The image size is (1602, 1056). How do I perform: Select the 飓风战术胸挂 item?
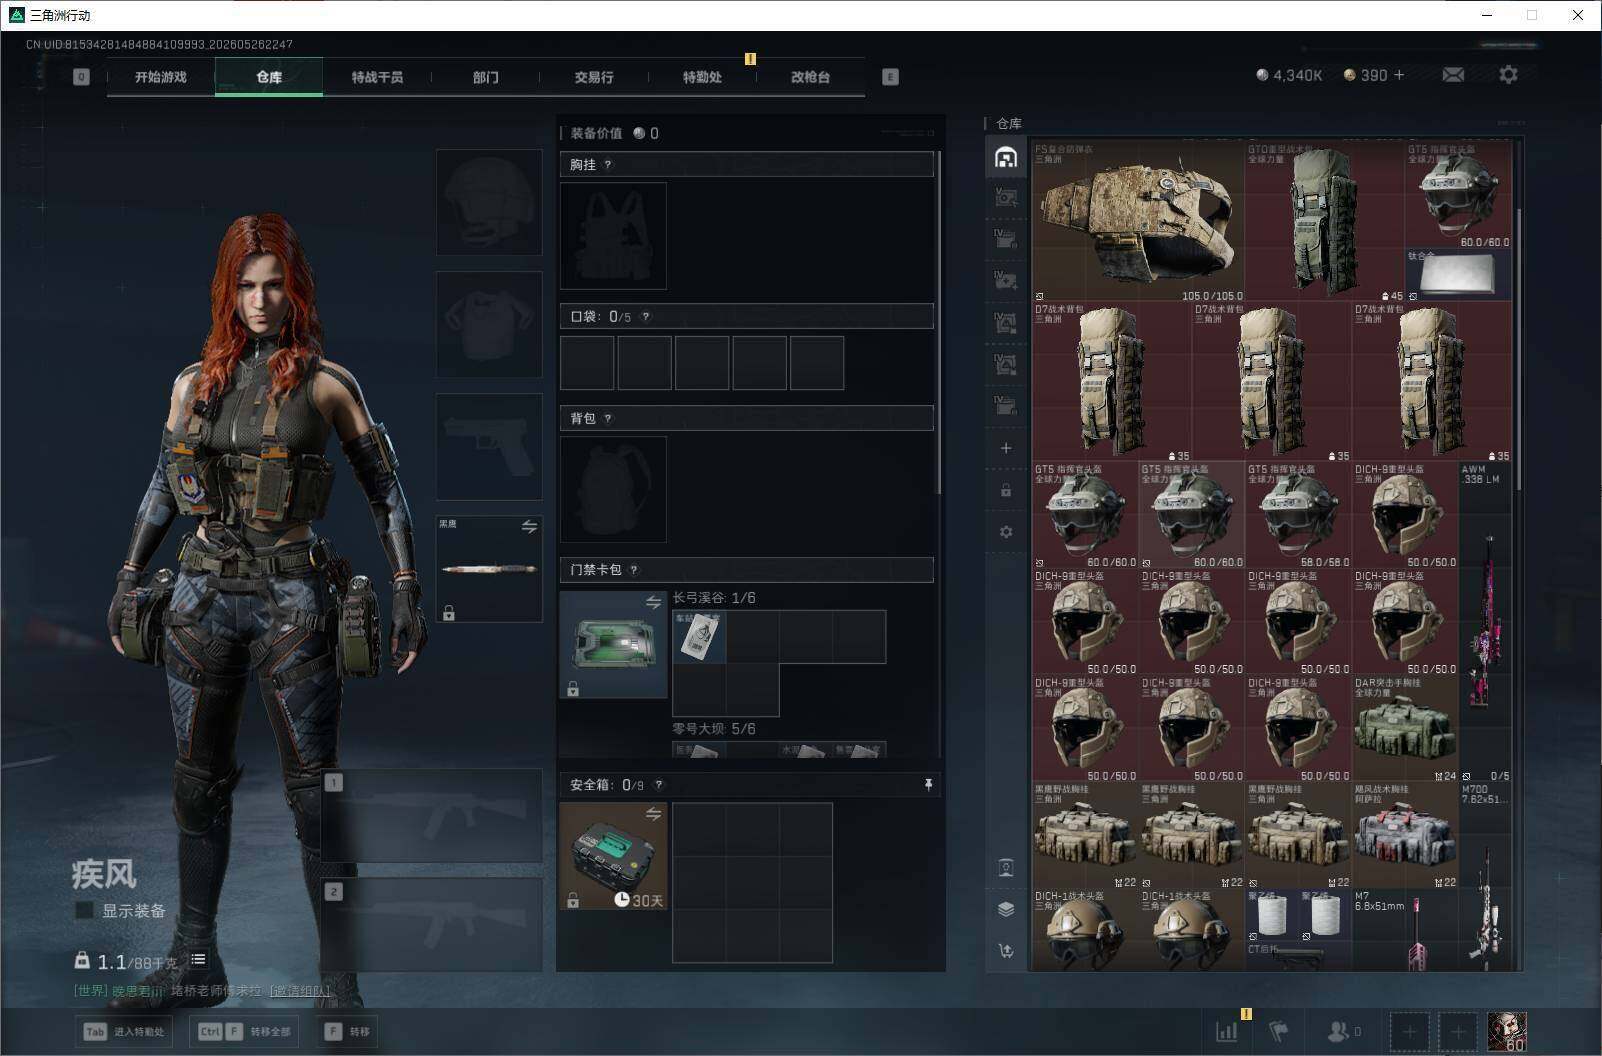pos(1405,836)
